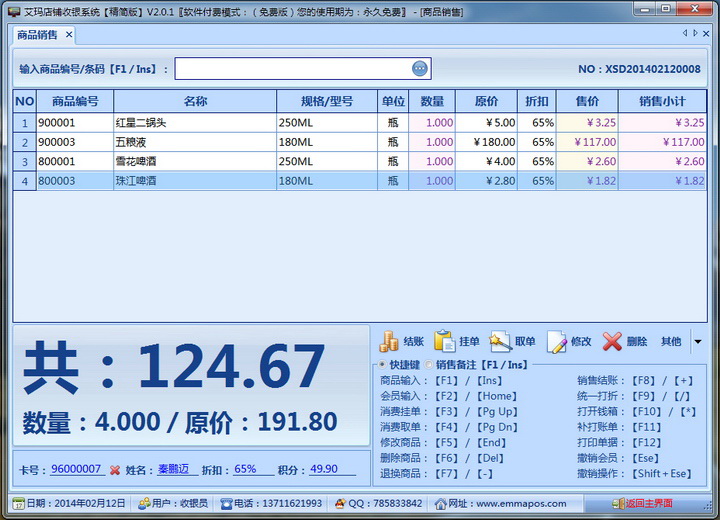
Task: Select the 快捷键 radio button
Action: click(x=382, y=365)
